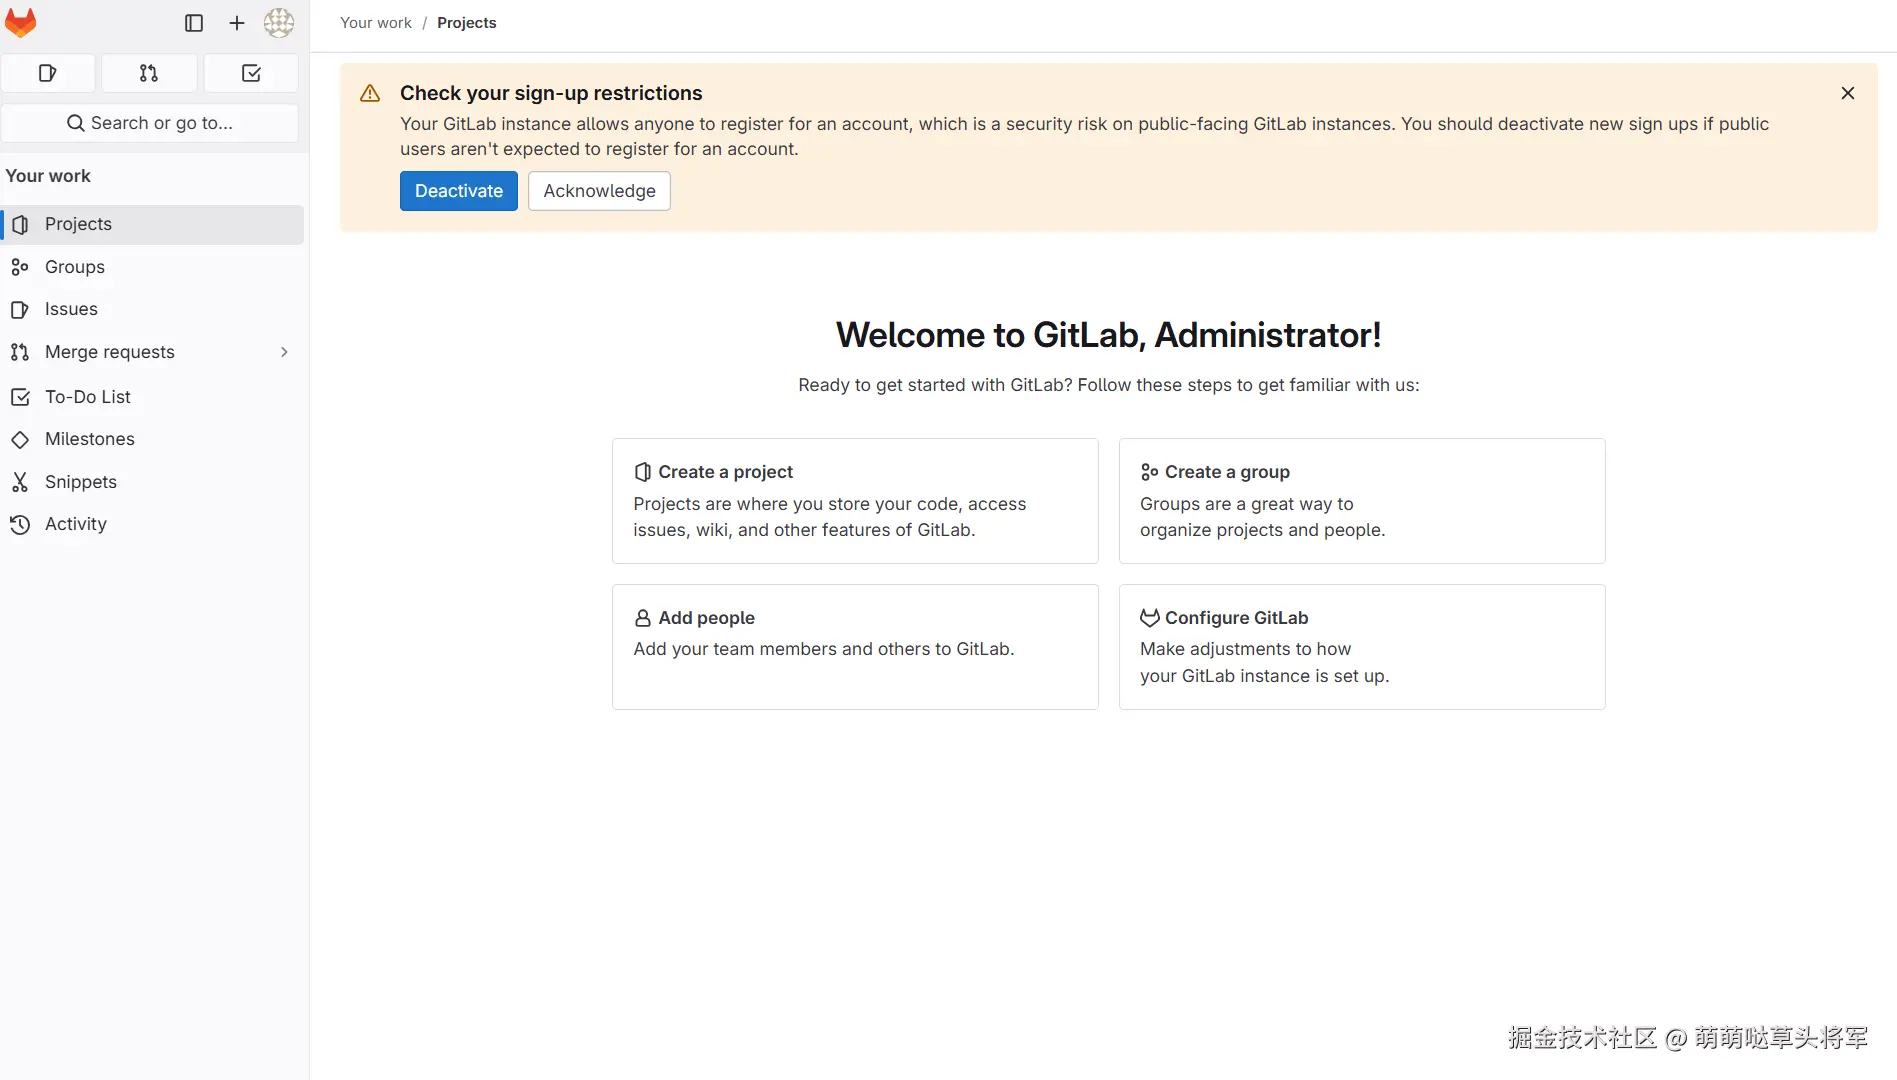
Task: Click the GitLab fox logo
Action: click(x=21, y=23)
